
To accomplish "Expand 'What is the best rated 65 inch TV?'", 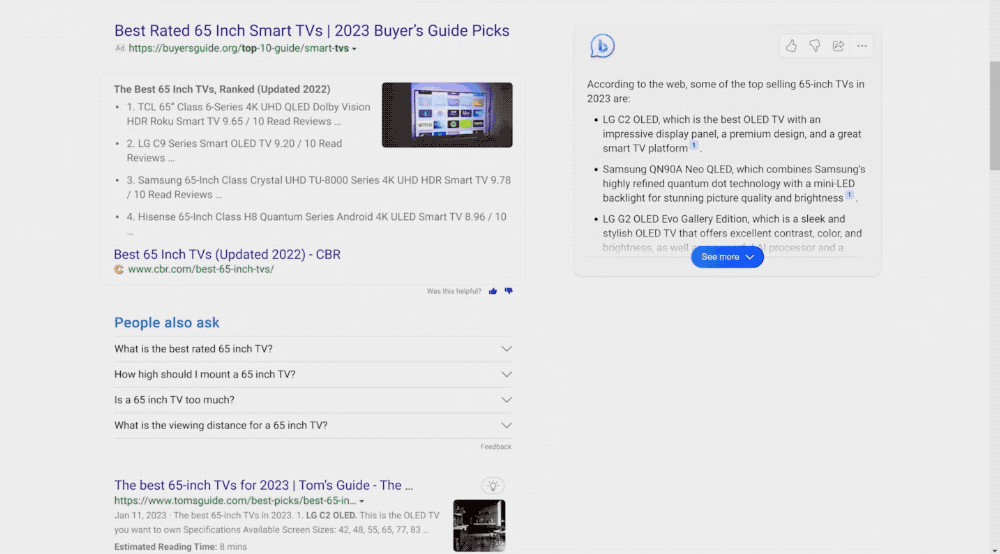I will click(312, 349).
